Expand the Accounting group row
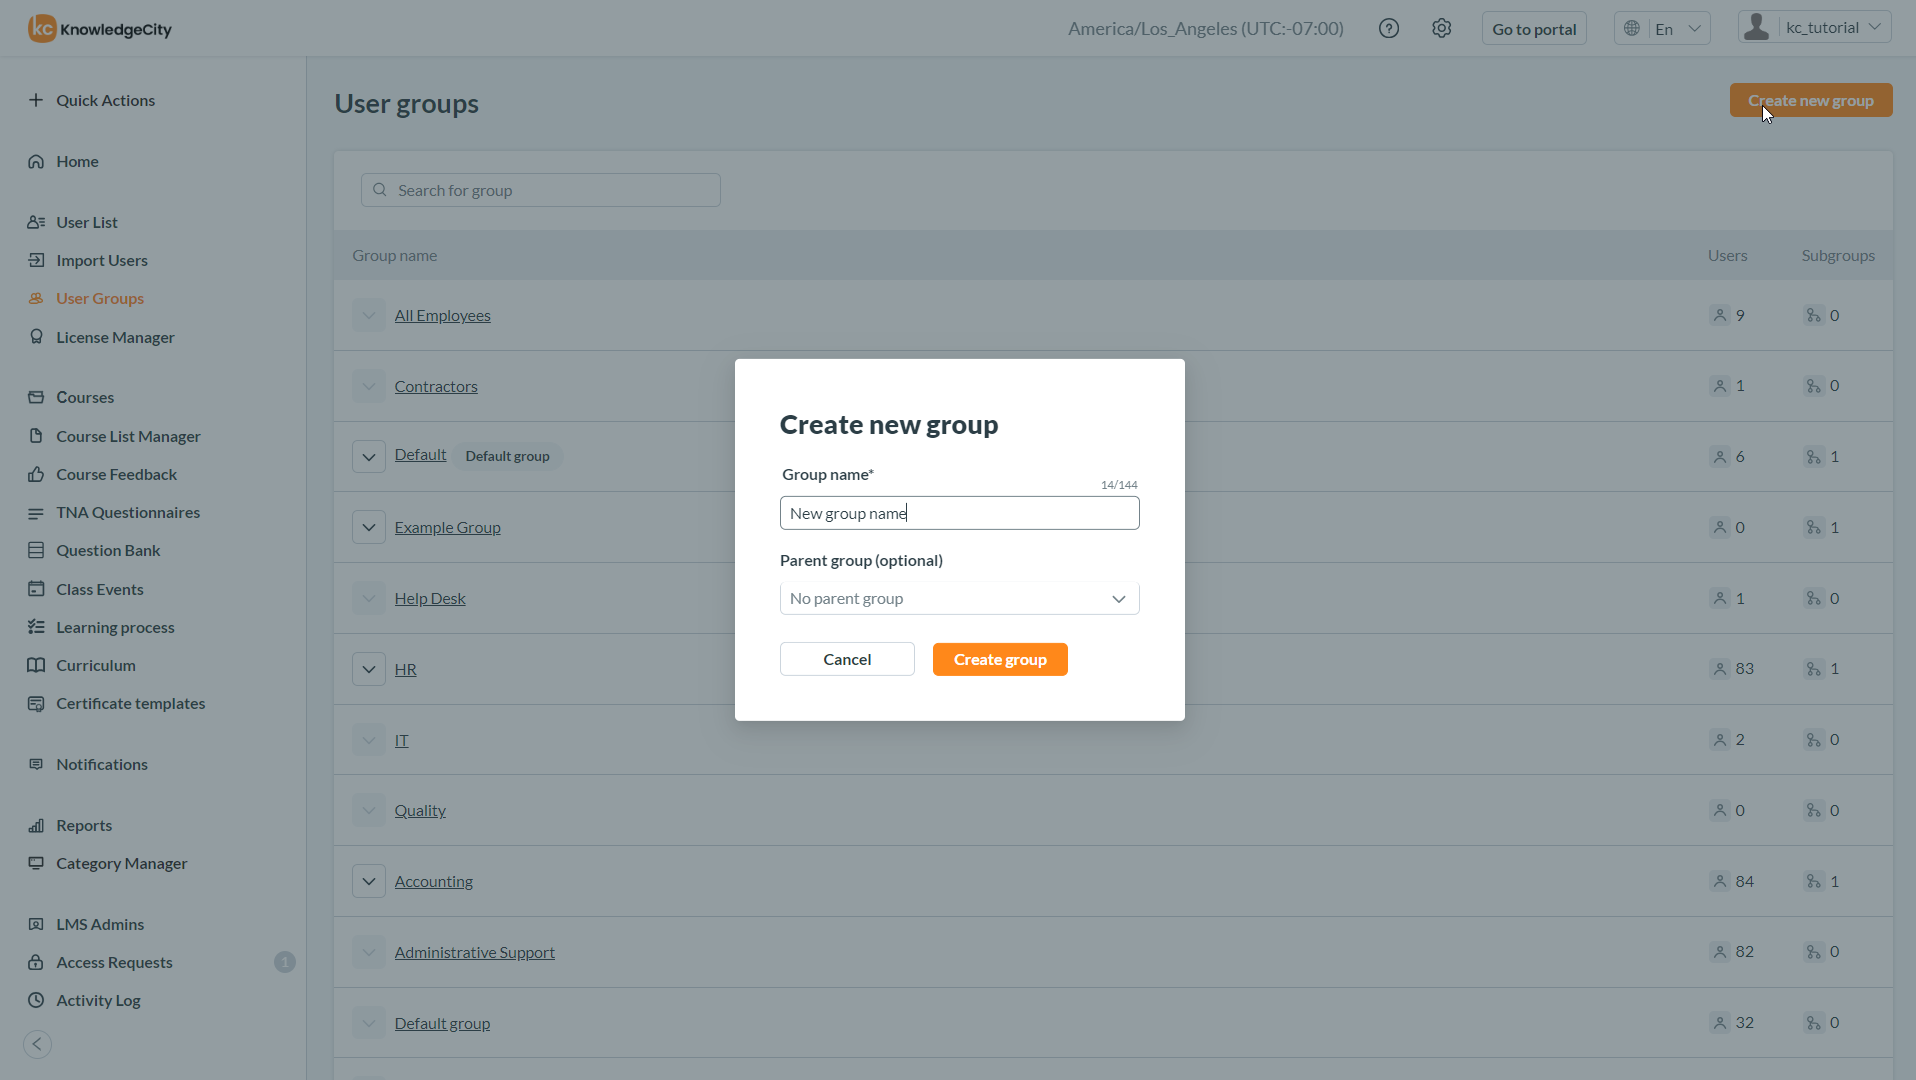The width and height of the screenshot is (1916, 1080). point(369,881)
